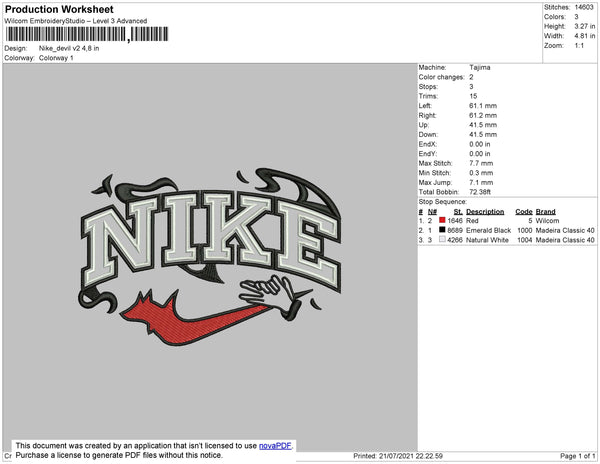600x464 pixels.
Task: Click the 'Wilcom' brand cell
Action: point(547,221)
